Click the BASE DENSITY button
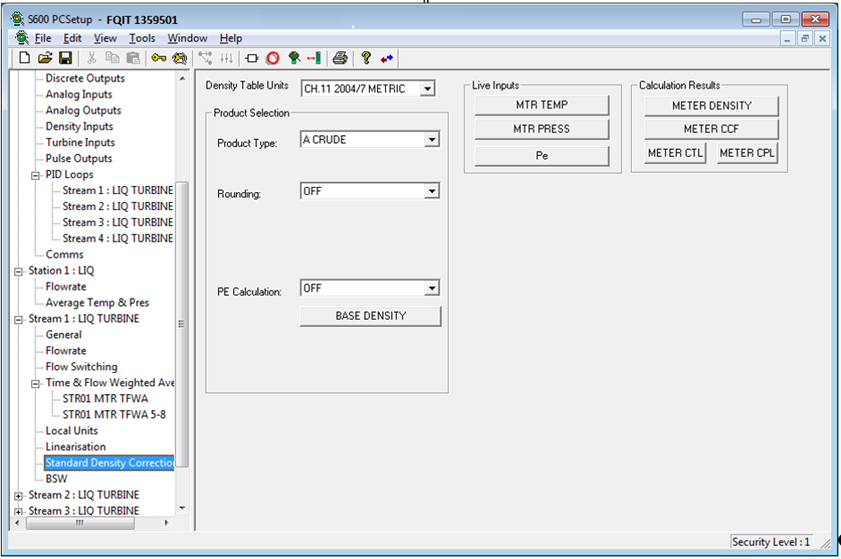841x559 pixels. coord(371,316)
